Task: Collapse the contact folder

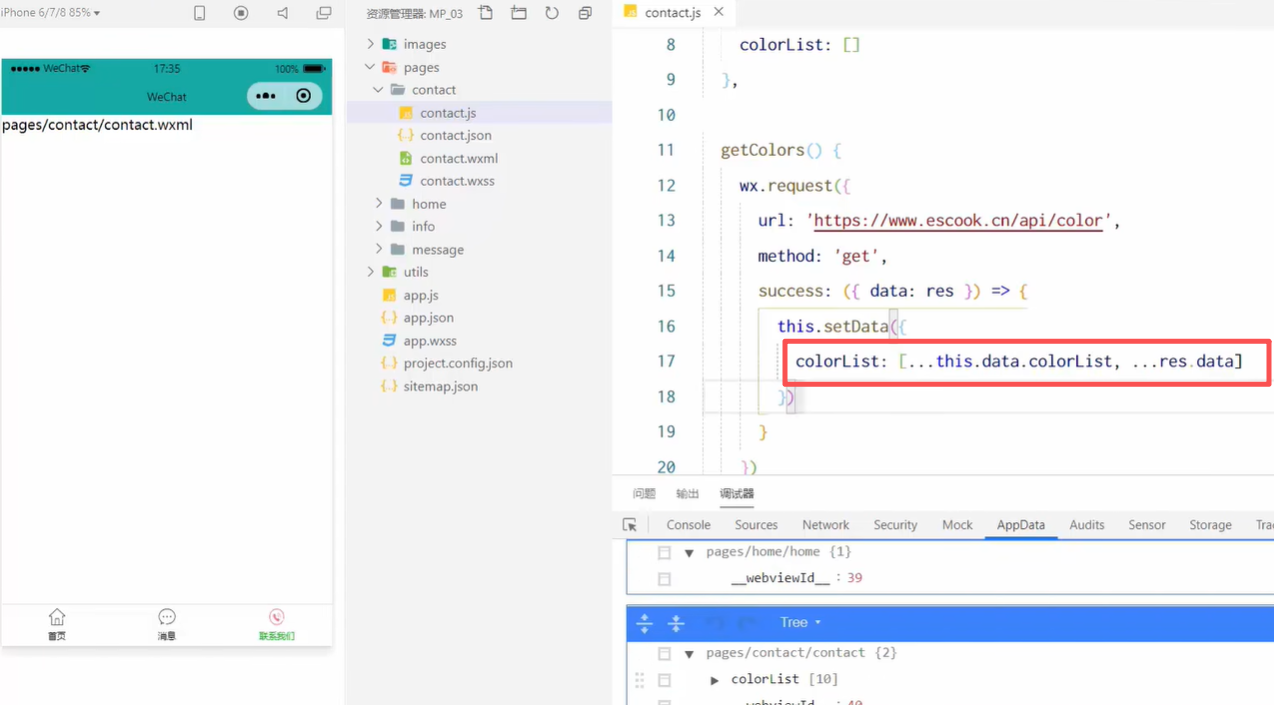Action: coord(379,90)
